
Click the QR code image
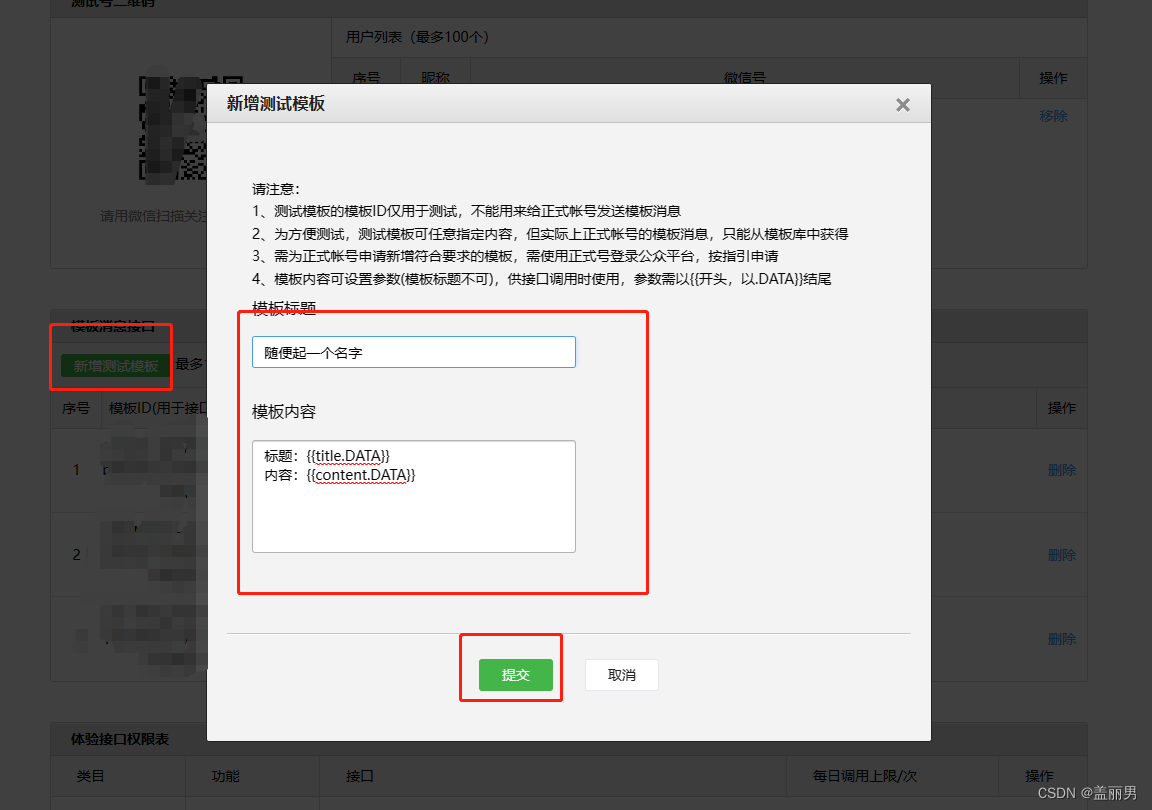(x=173, y=129)
